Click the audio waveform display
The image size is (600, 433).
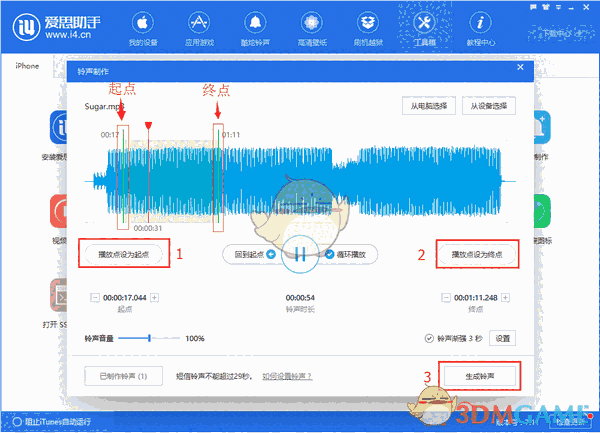pyautogui.click(x=300, y=181)
